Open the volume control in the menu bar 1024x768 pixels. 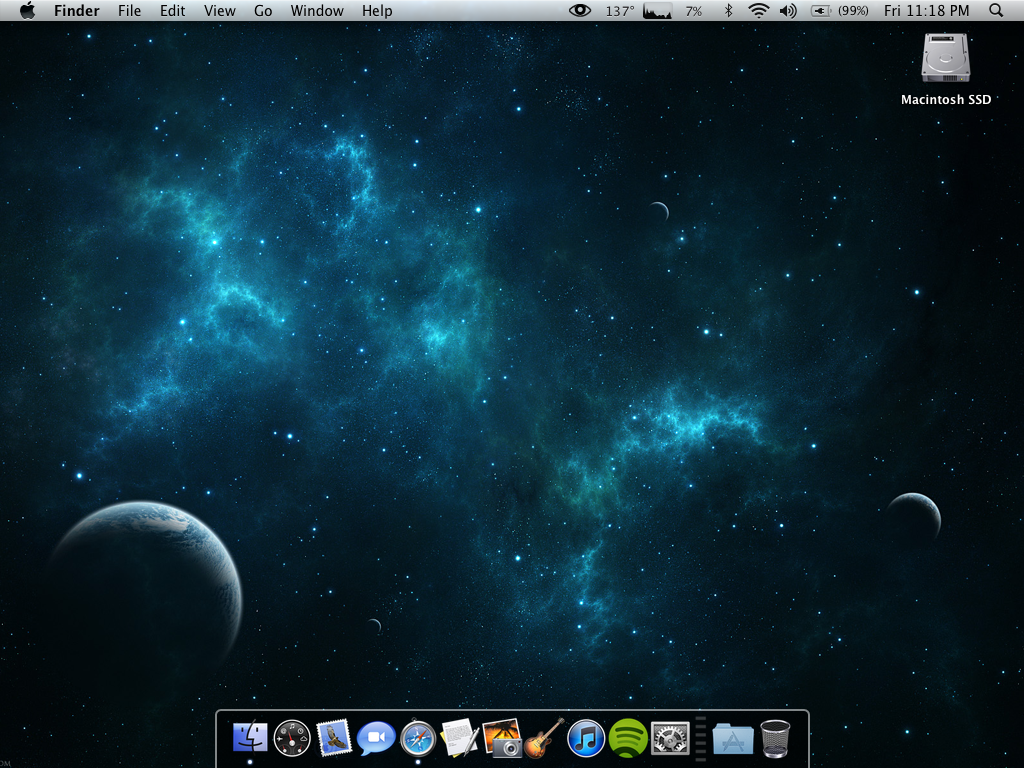click(x=788, y=10)
